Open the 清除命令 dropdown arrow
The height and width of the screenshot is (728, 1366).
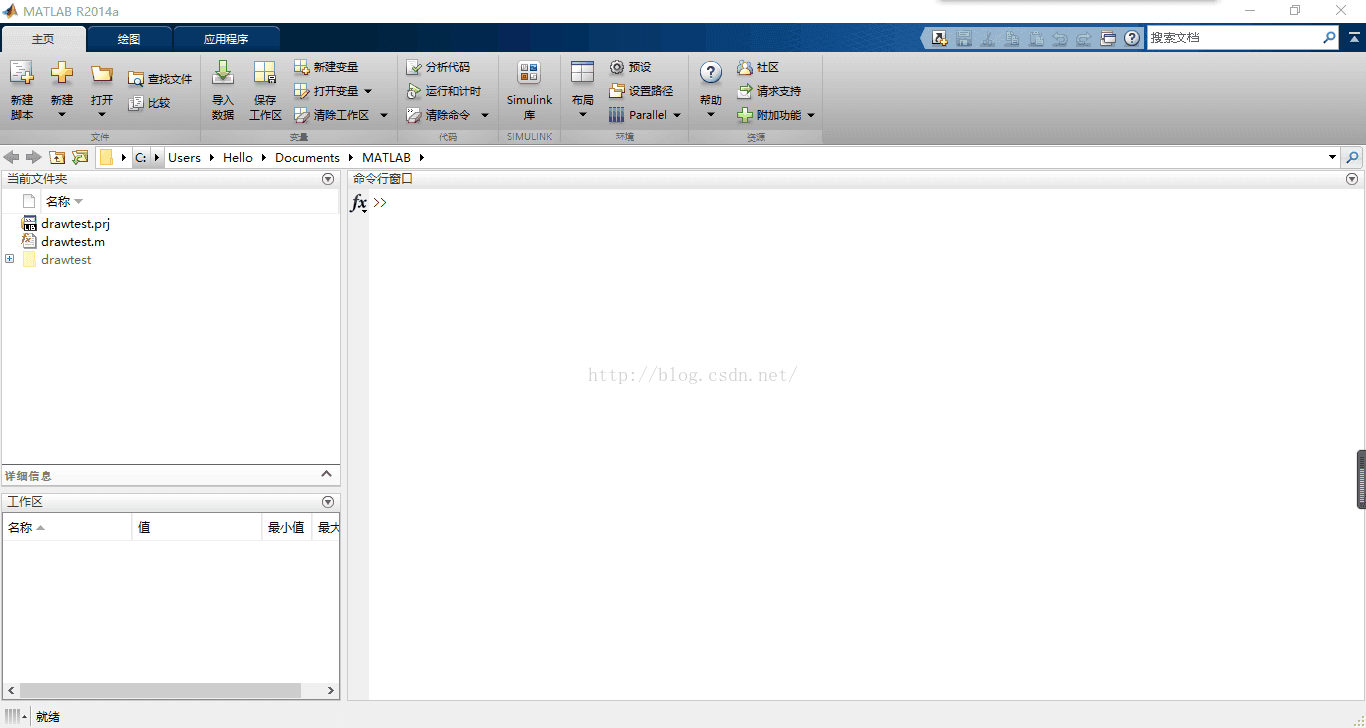pyautogui.click(x=485, y=115)
